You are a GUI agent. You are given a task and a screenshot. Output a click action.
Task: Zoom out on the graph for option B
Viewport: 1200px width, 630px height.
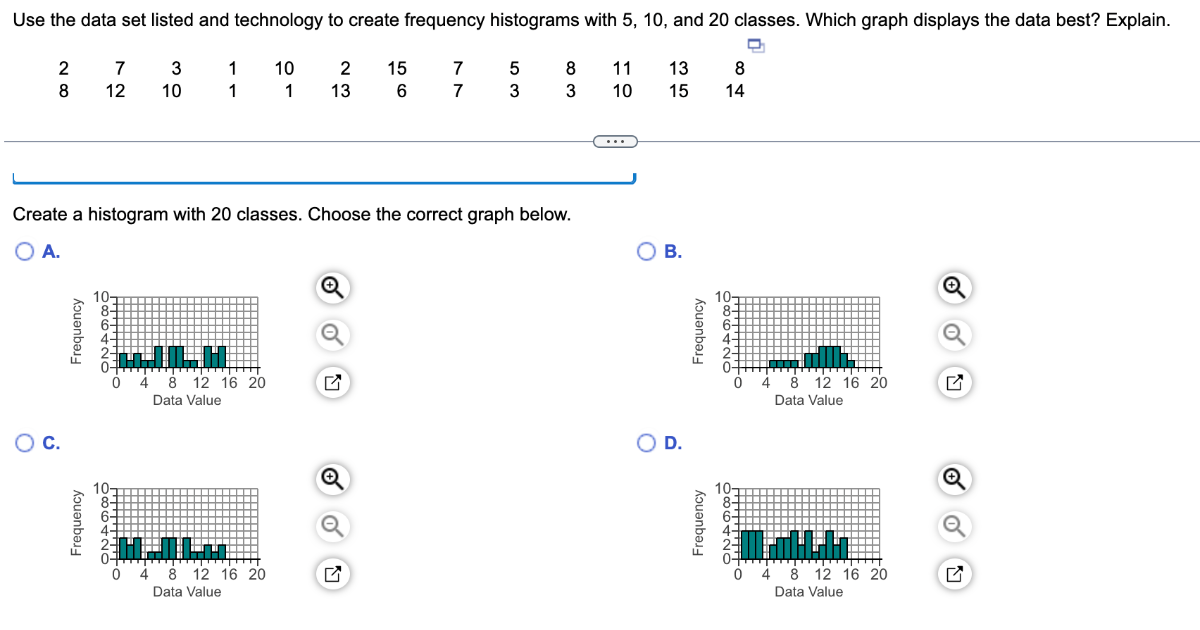click(x=952, y=334)
